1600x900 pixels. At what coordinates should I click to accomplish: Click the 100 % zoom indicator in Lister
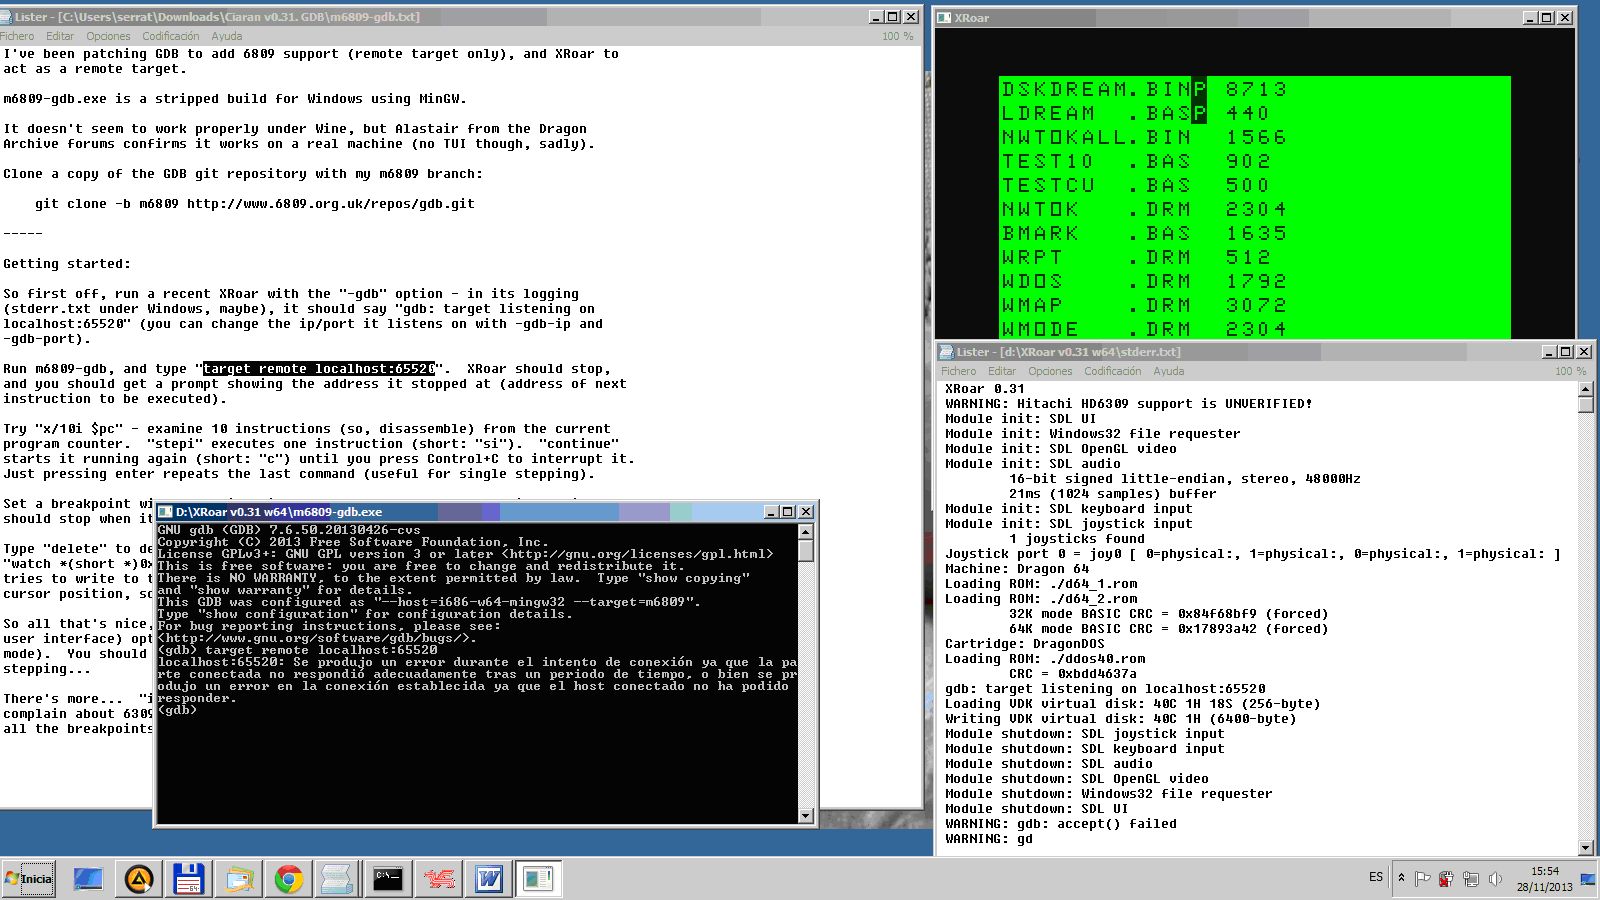pos(898,35)
